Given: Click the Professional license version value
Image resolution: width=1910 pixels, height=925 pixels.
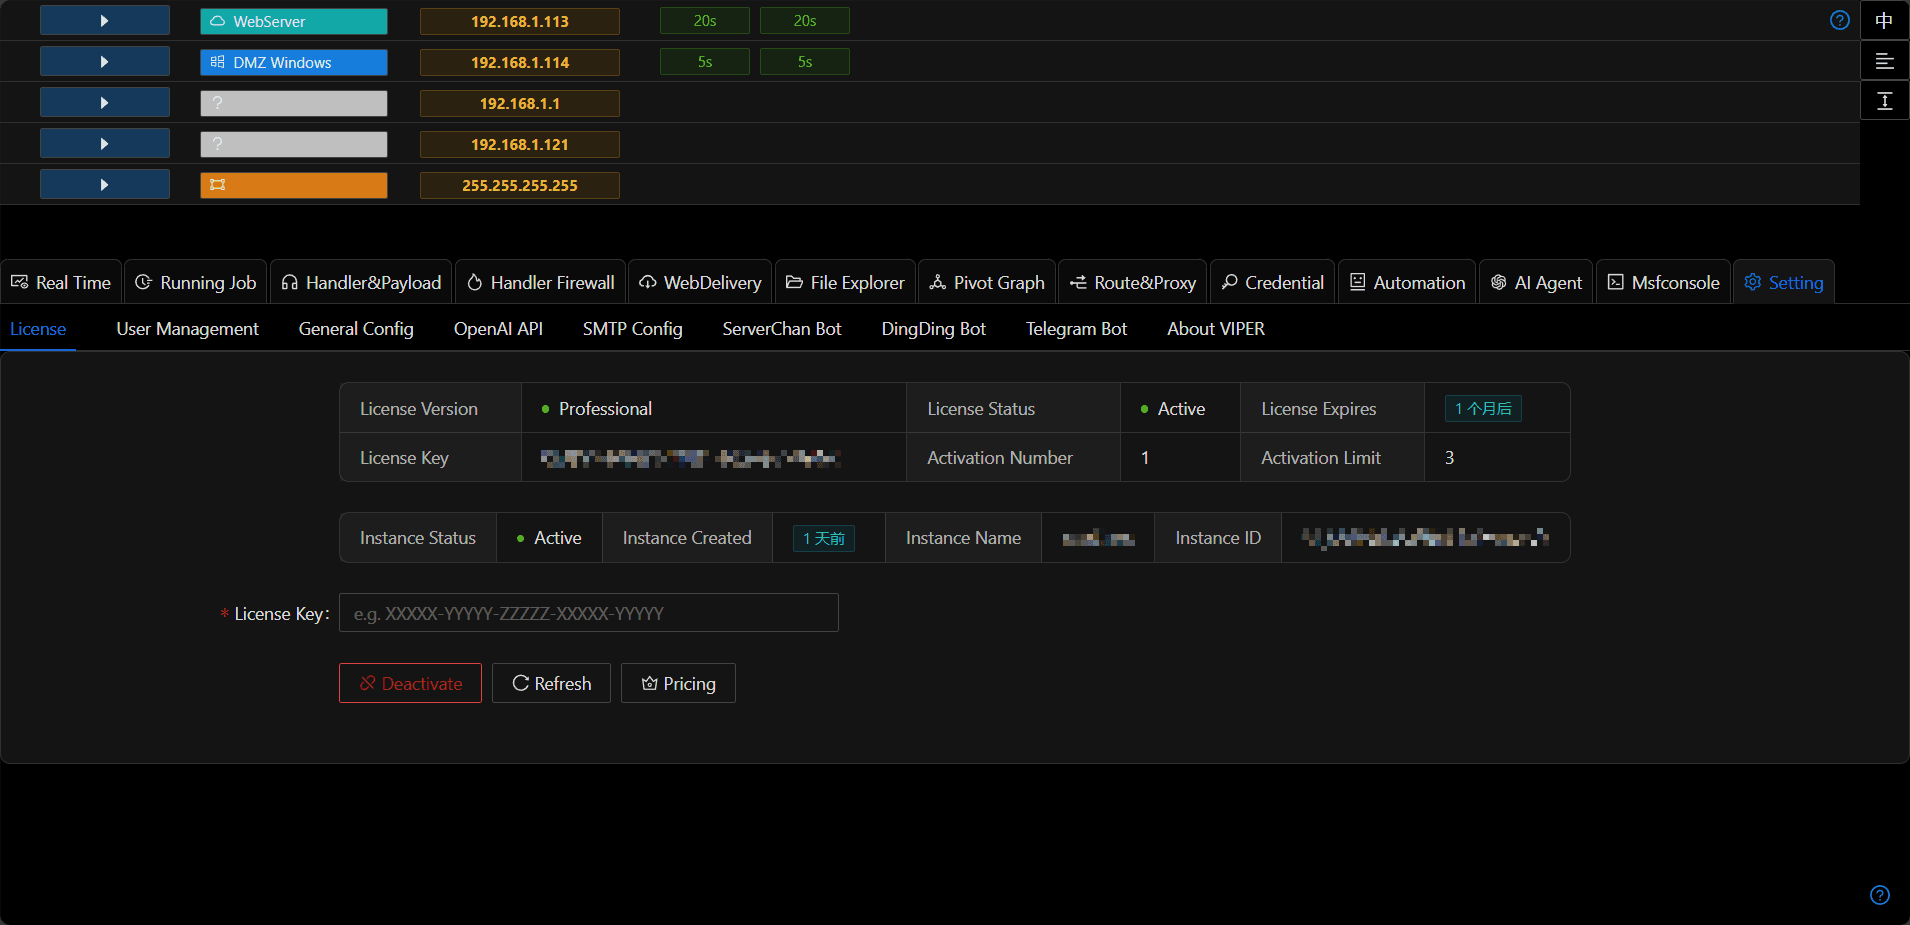Looking at the screenshot, I should click(x=605, y=408).
